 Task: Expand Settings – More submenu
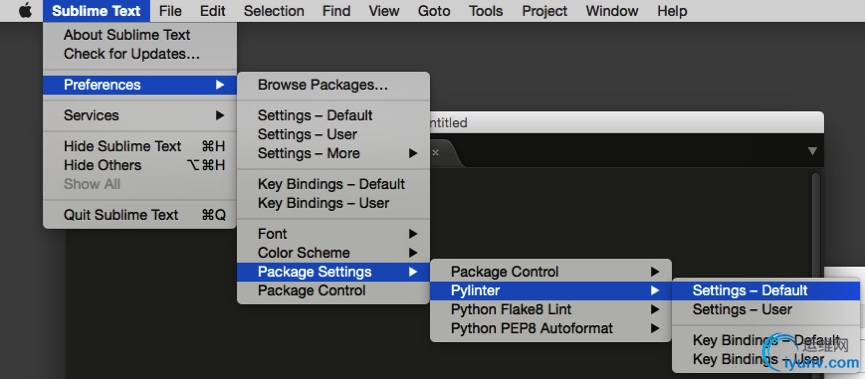333,153
